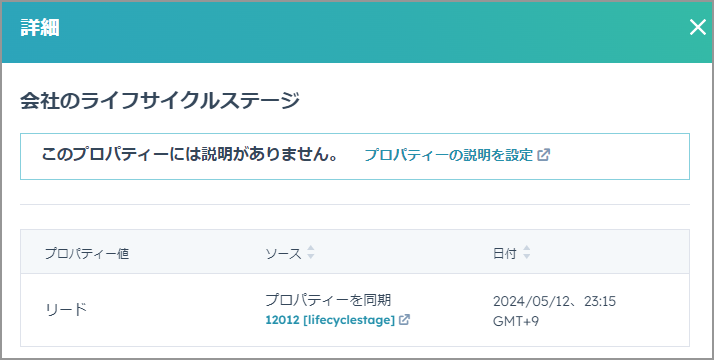Viewport: 714px width, 360px height.
Task: Sort ソース column ascending with up arrow
Action: click(311, 248)
